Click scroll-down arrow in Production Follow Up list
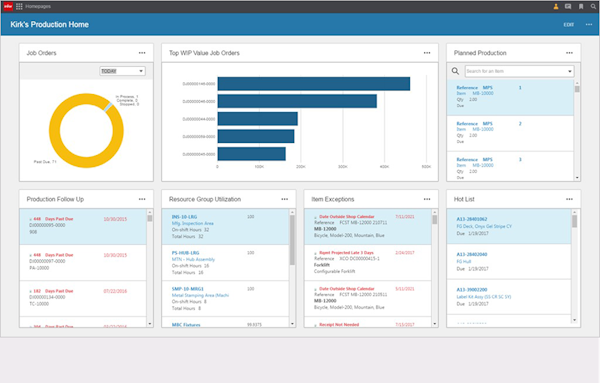The height and width of the screenshot is (383, 600). [150, 324]
